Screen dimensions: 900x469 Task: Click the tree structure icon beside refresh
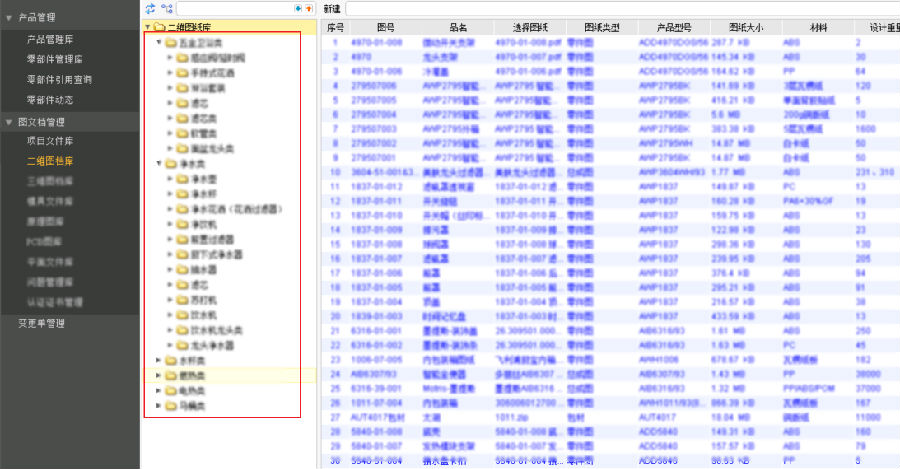click(x=167, y=8)
